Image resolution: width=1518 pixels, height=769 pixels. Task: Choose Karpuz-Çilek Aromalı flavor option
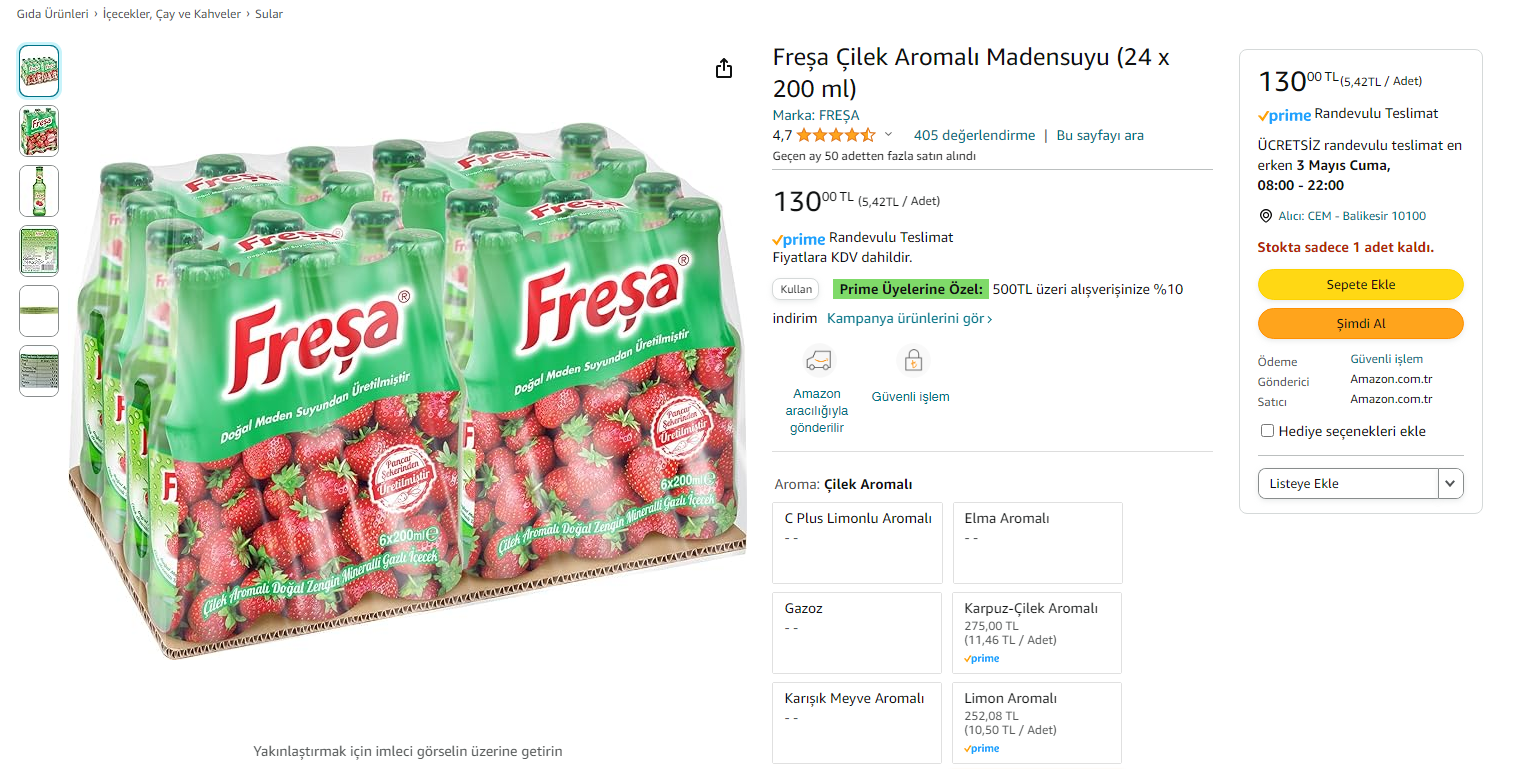click(x=1036, y=632)
